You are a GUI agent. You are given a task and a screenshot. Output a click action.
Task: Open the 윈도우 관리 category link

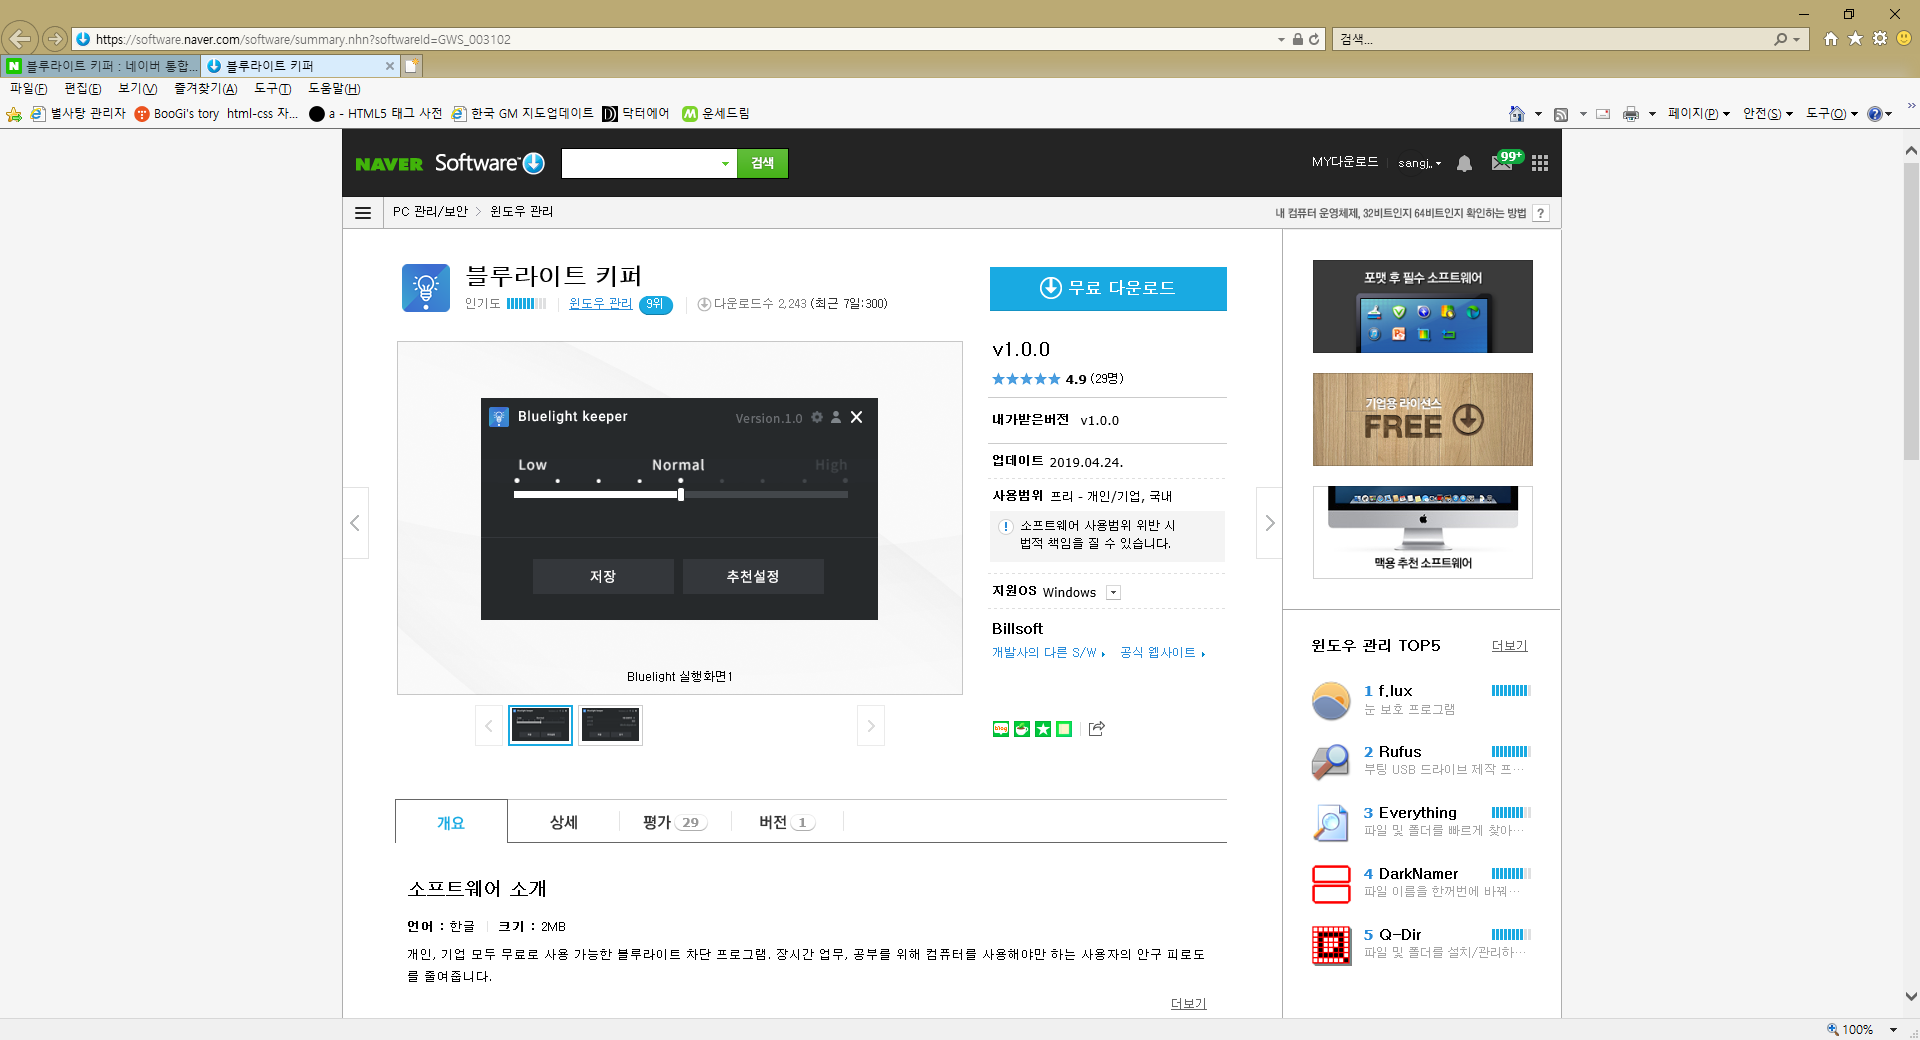pyautogui.click(x=600, y=303)
